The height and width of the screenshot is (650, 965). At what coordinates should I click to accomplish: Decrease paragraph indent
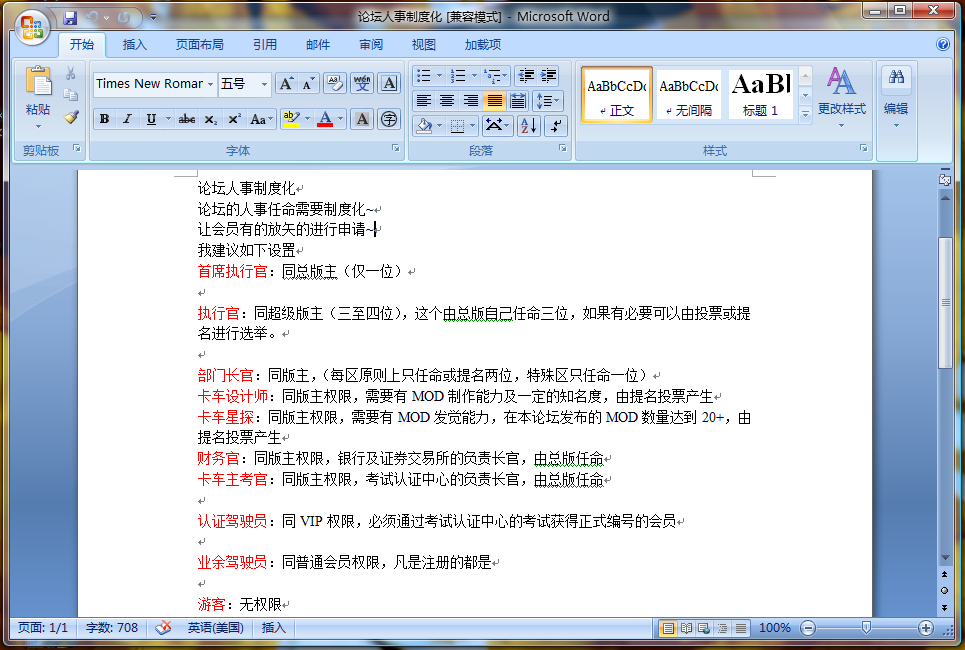point(526,76)
